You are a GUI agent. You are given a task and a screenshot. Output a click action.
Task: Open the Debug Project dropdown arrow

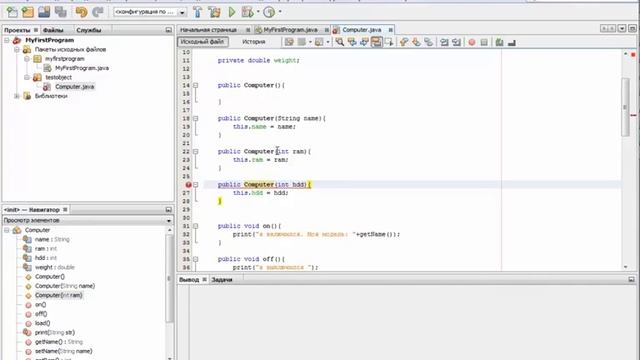pyautogui.click(x=258, y=12)
